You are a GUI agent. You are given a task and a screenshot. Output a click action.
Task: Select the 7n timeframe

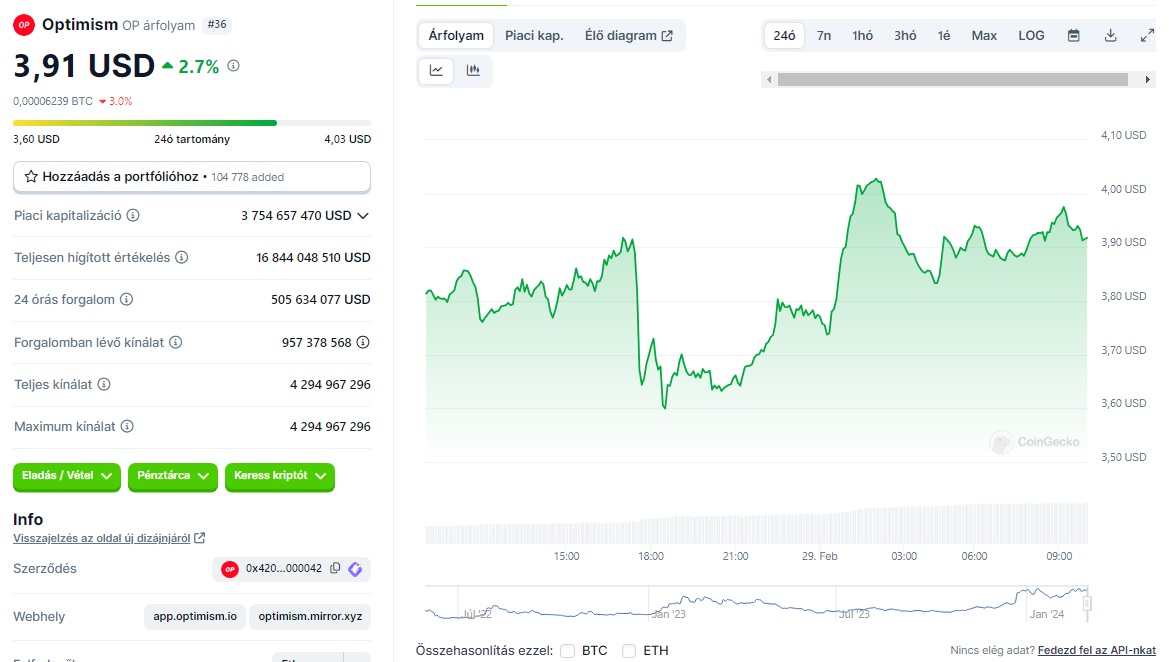click(824, 36)
